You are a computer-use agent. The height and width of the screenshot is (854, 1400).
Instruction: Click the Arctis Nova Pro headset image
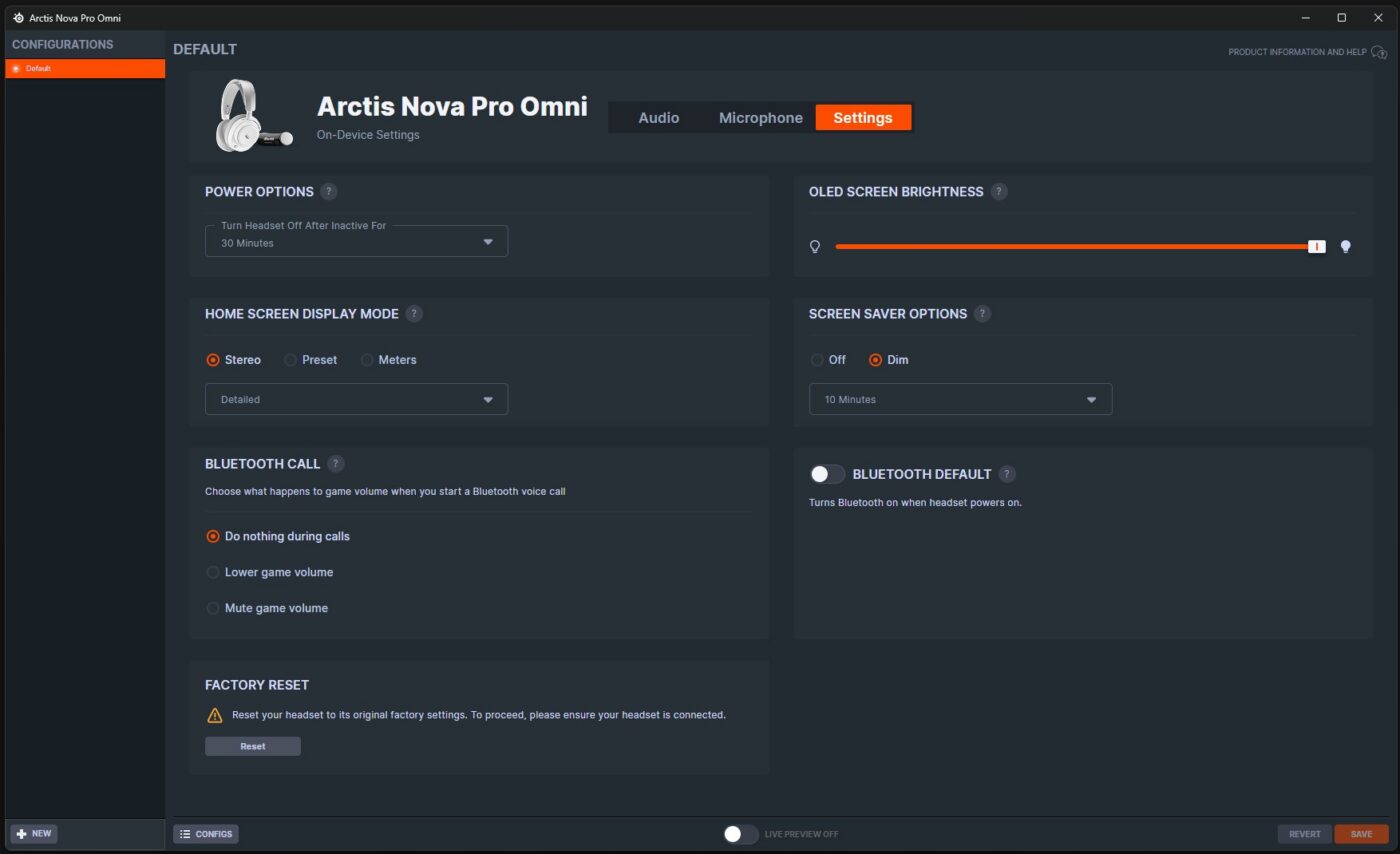(x=254, y=116)
